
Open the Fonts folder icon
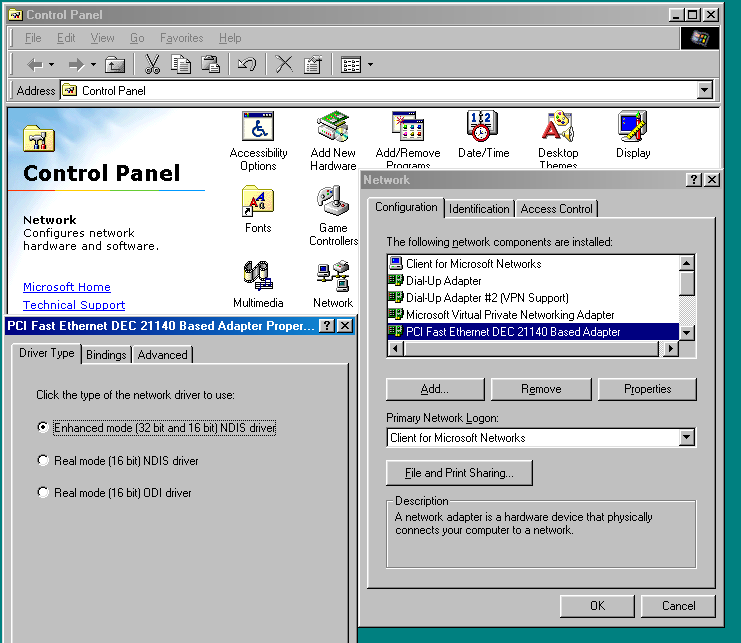(x=258, y=201)
